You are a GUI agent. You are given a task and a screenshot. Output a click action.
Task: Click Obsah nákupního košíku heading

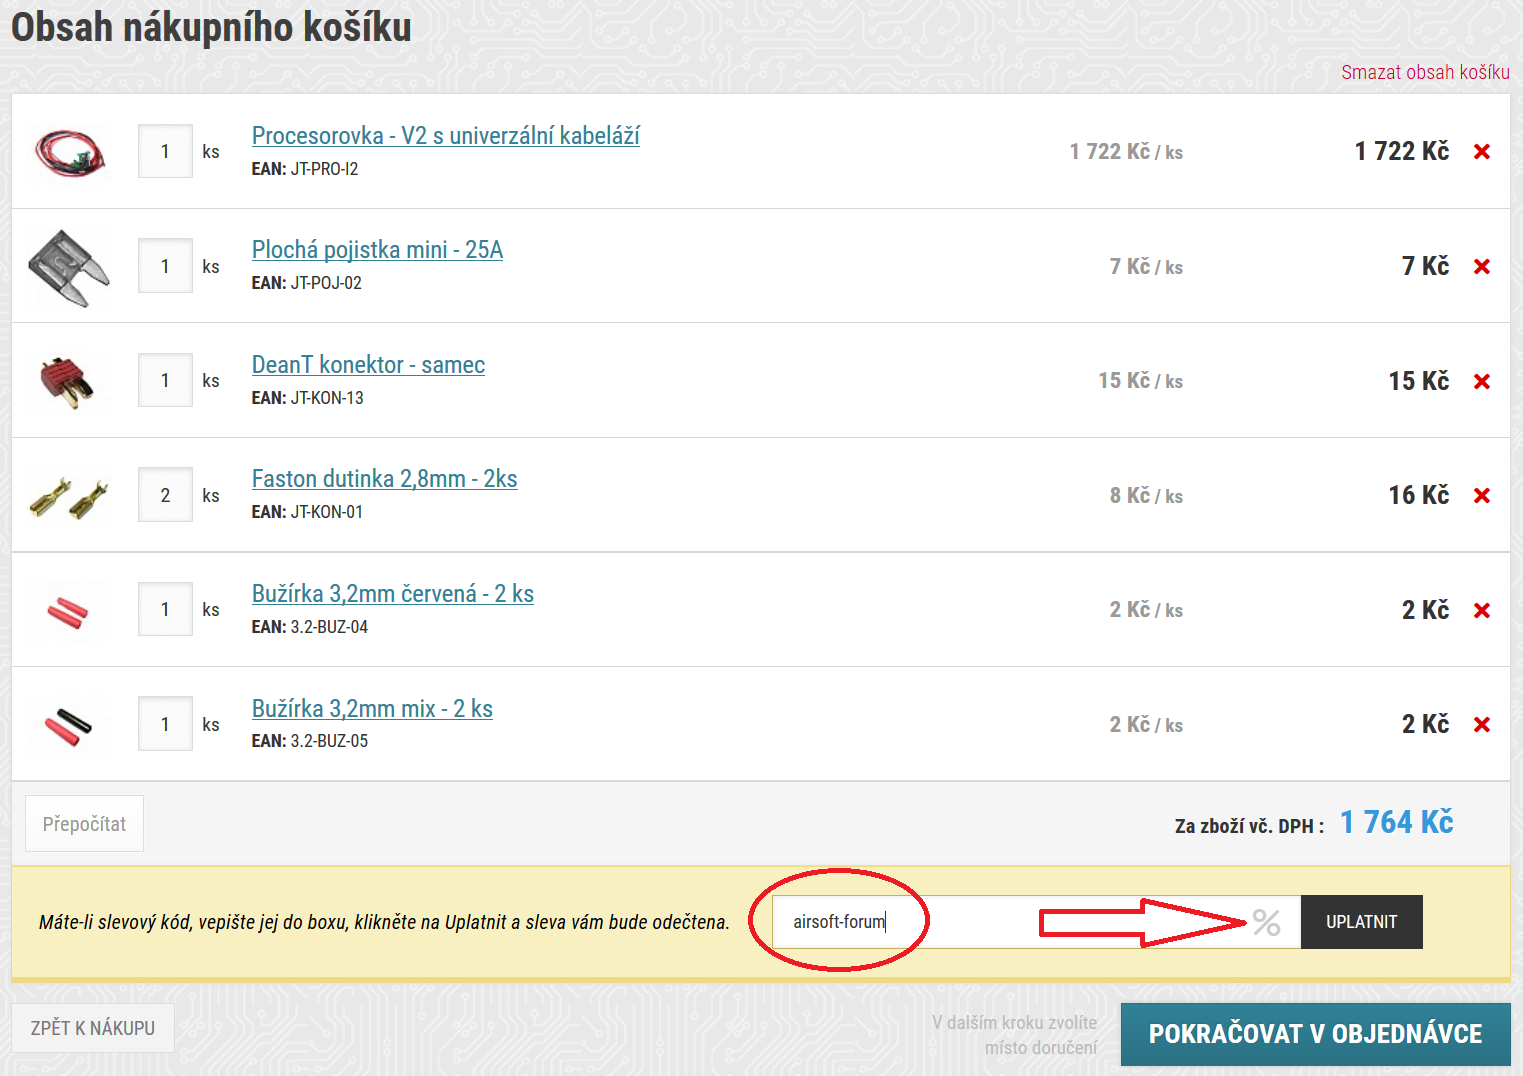[x=211, y=27]
